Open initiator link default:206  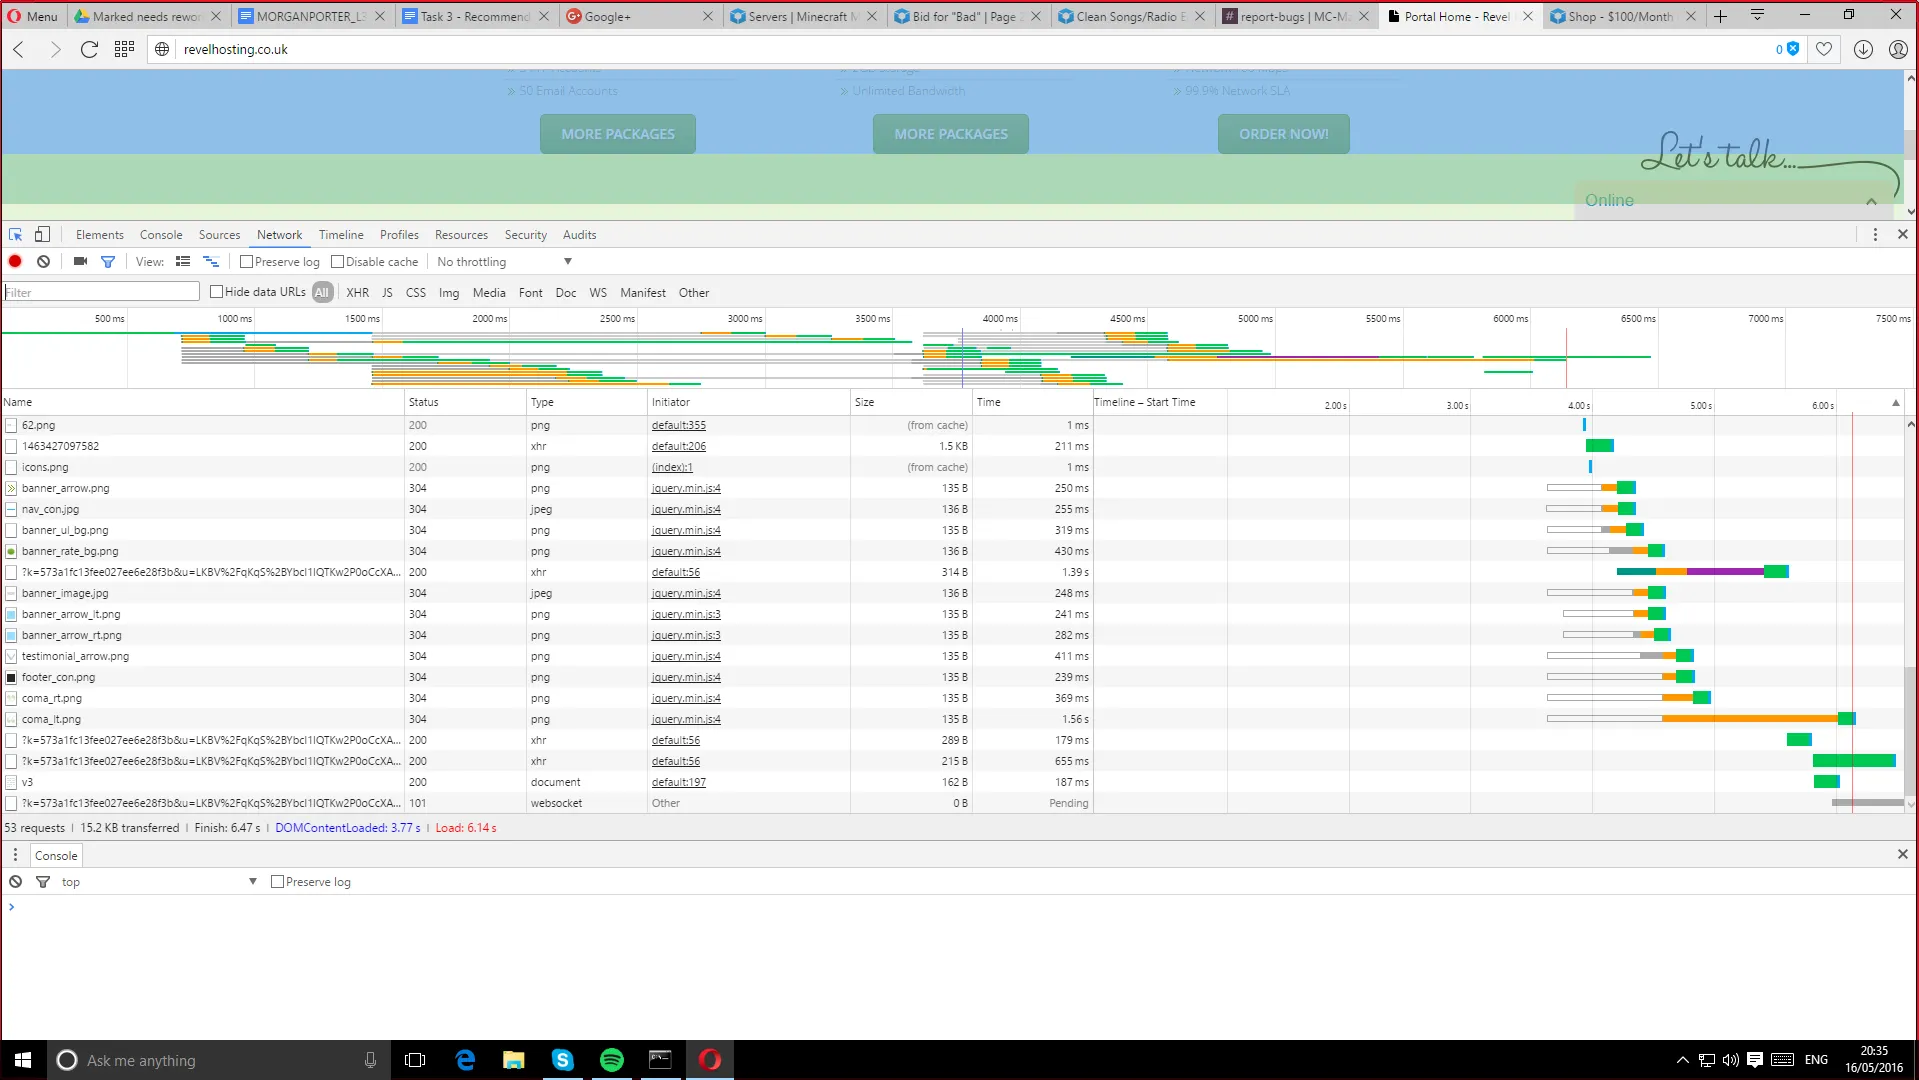(x=678, y=446)
